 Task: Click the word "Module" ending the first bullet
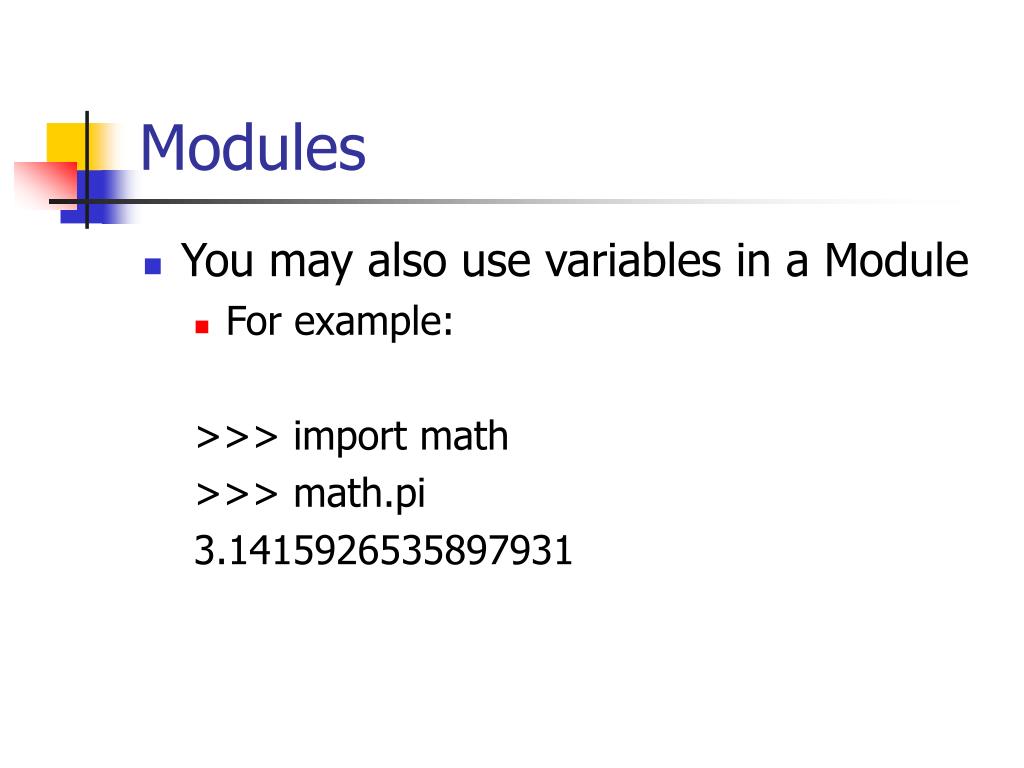point(896,261)
